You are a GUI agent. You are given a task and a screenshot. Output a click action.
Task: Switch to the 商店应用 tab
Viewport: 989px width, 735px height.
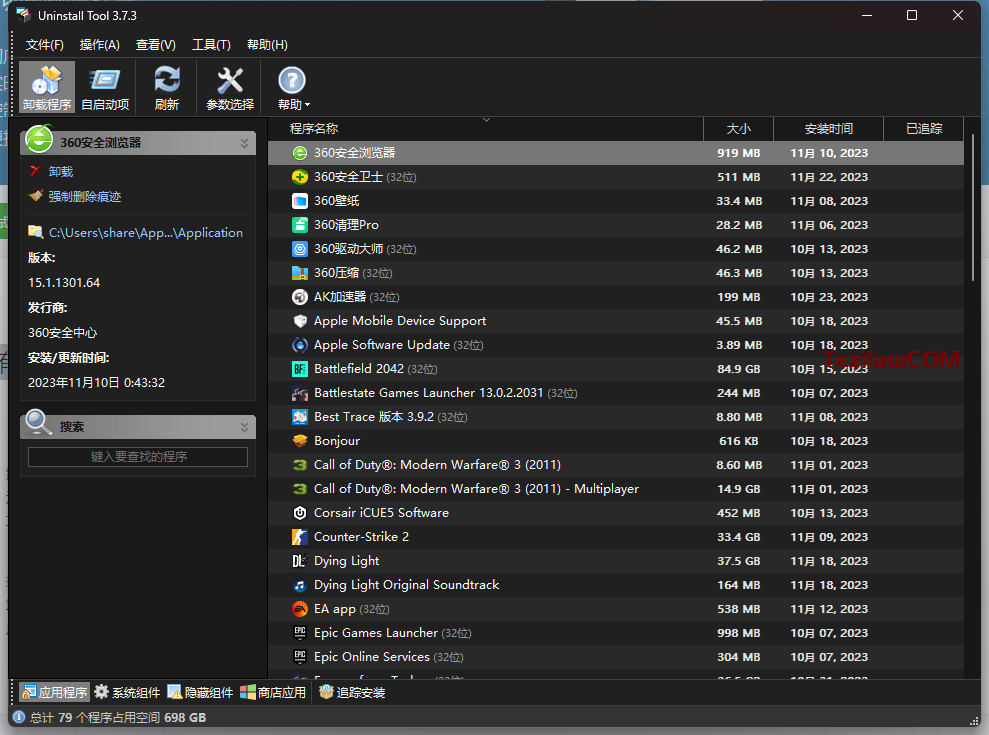pos(273,692)
